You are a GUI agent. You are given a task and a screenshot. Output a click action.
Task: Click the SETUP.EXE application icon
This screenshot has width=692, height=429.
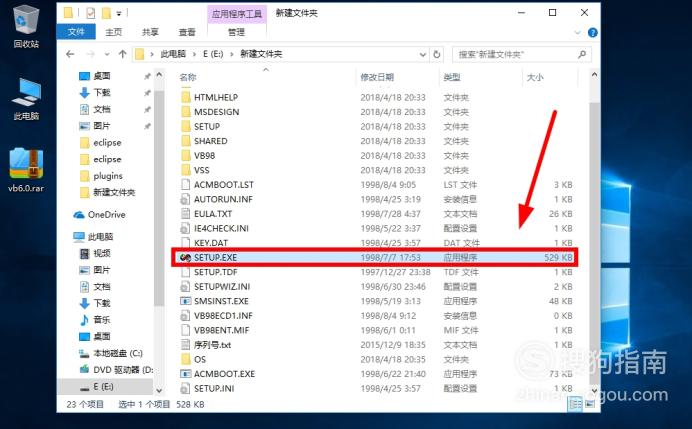point(185,257)
